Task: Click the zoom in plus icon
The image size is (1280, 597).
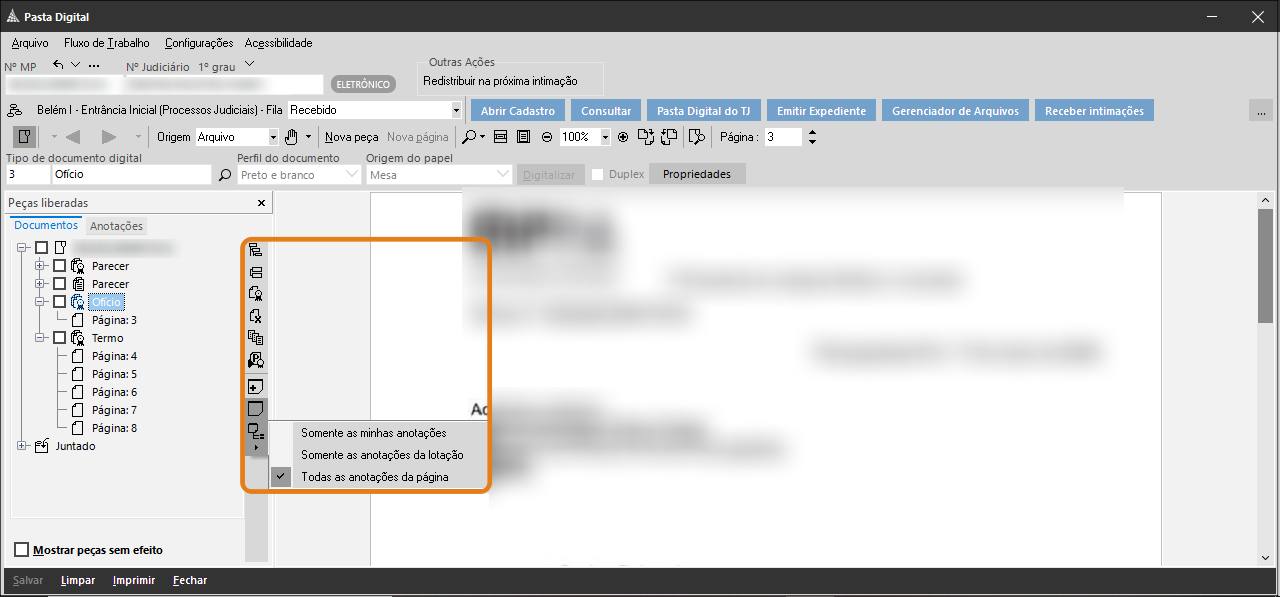Action: coord(623,137)
